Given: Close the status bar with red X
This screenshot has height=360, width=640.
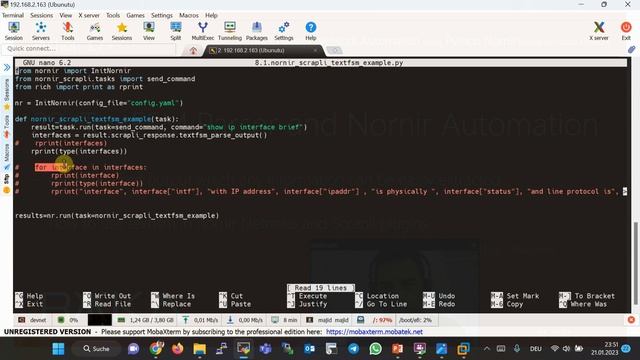Looking at the screenshot, I should tap(631, 320).
